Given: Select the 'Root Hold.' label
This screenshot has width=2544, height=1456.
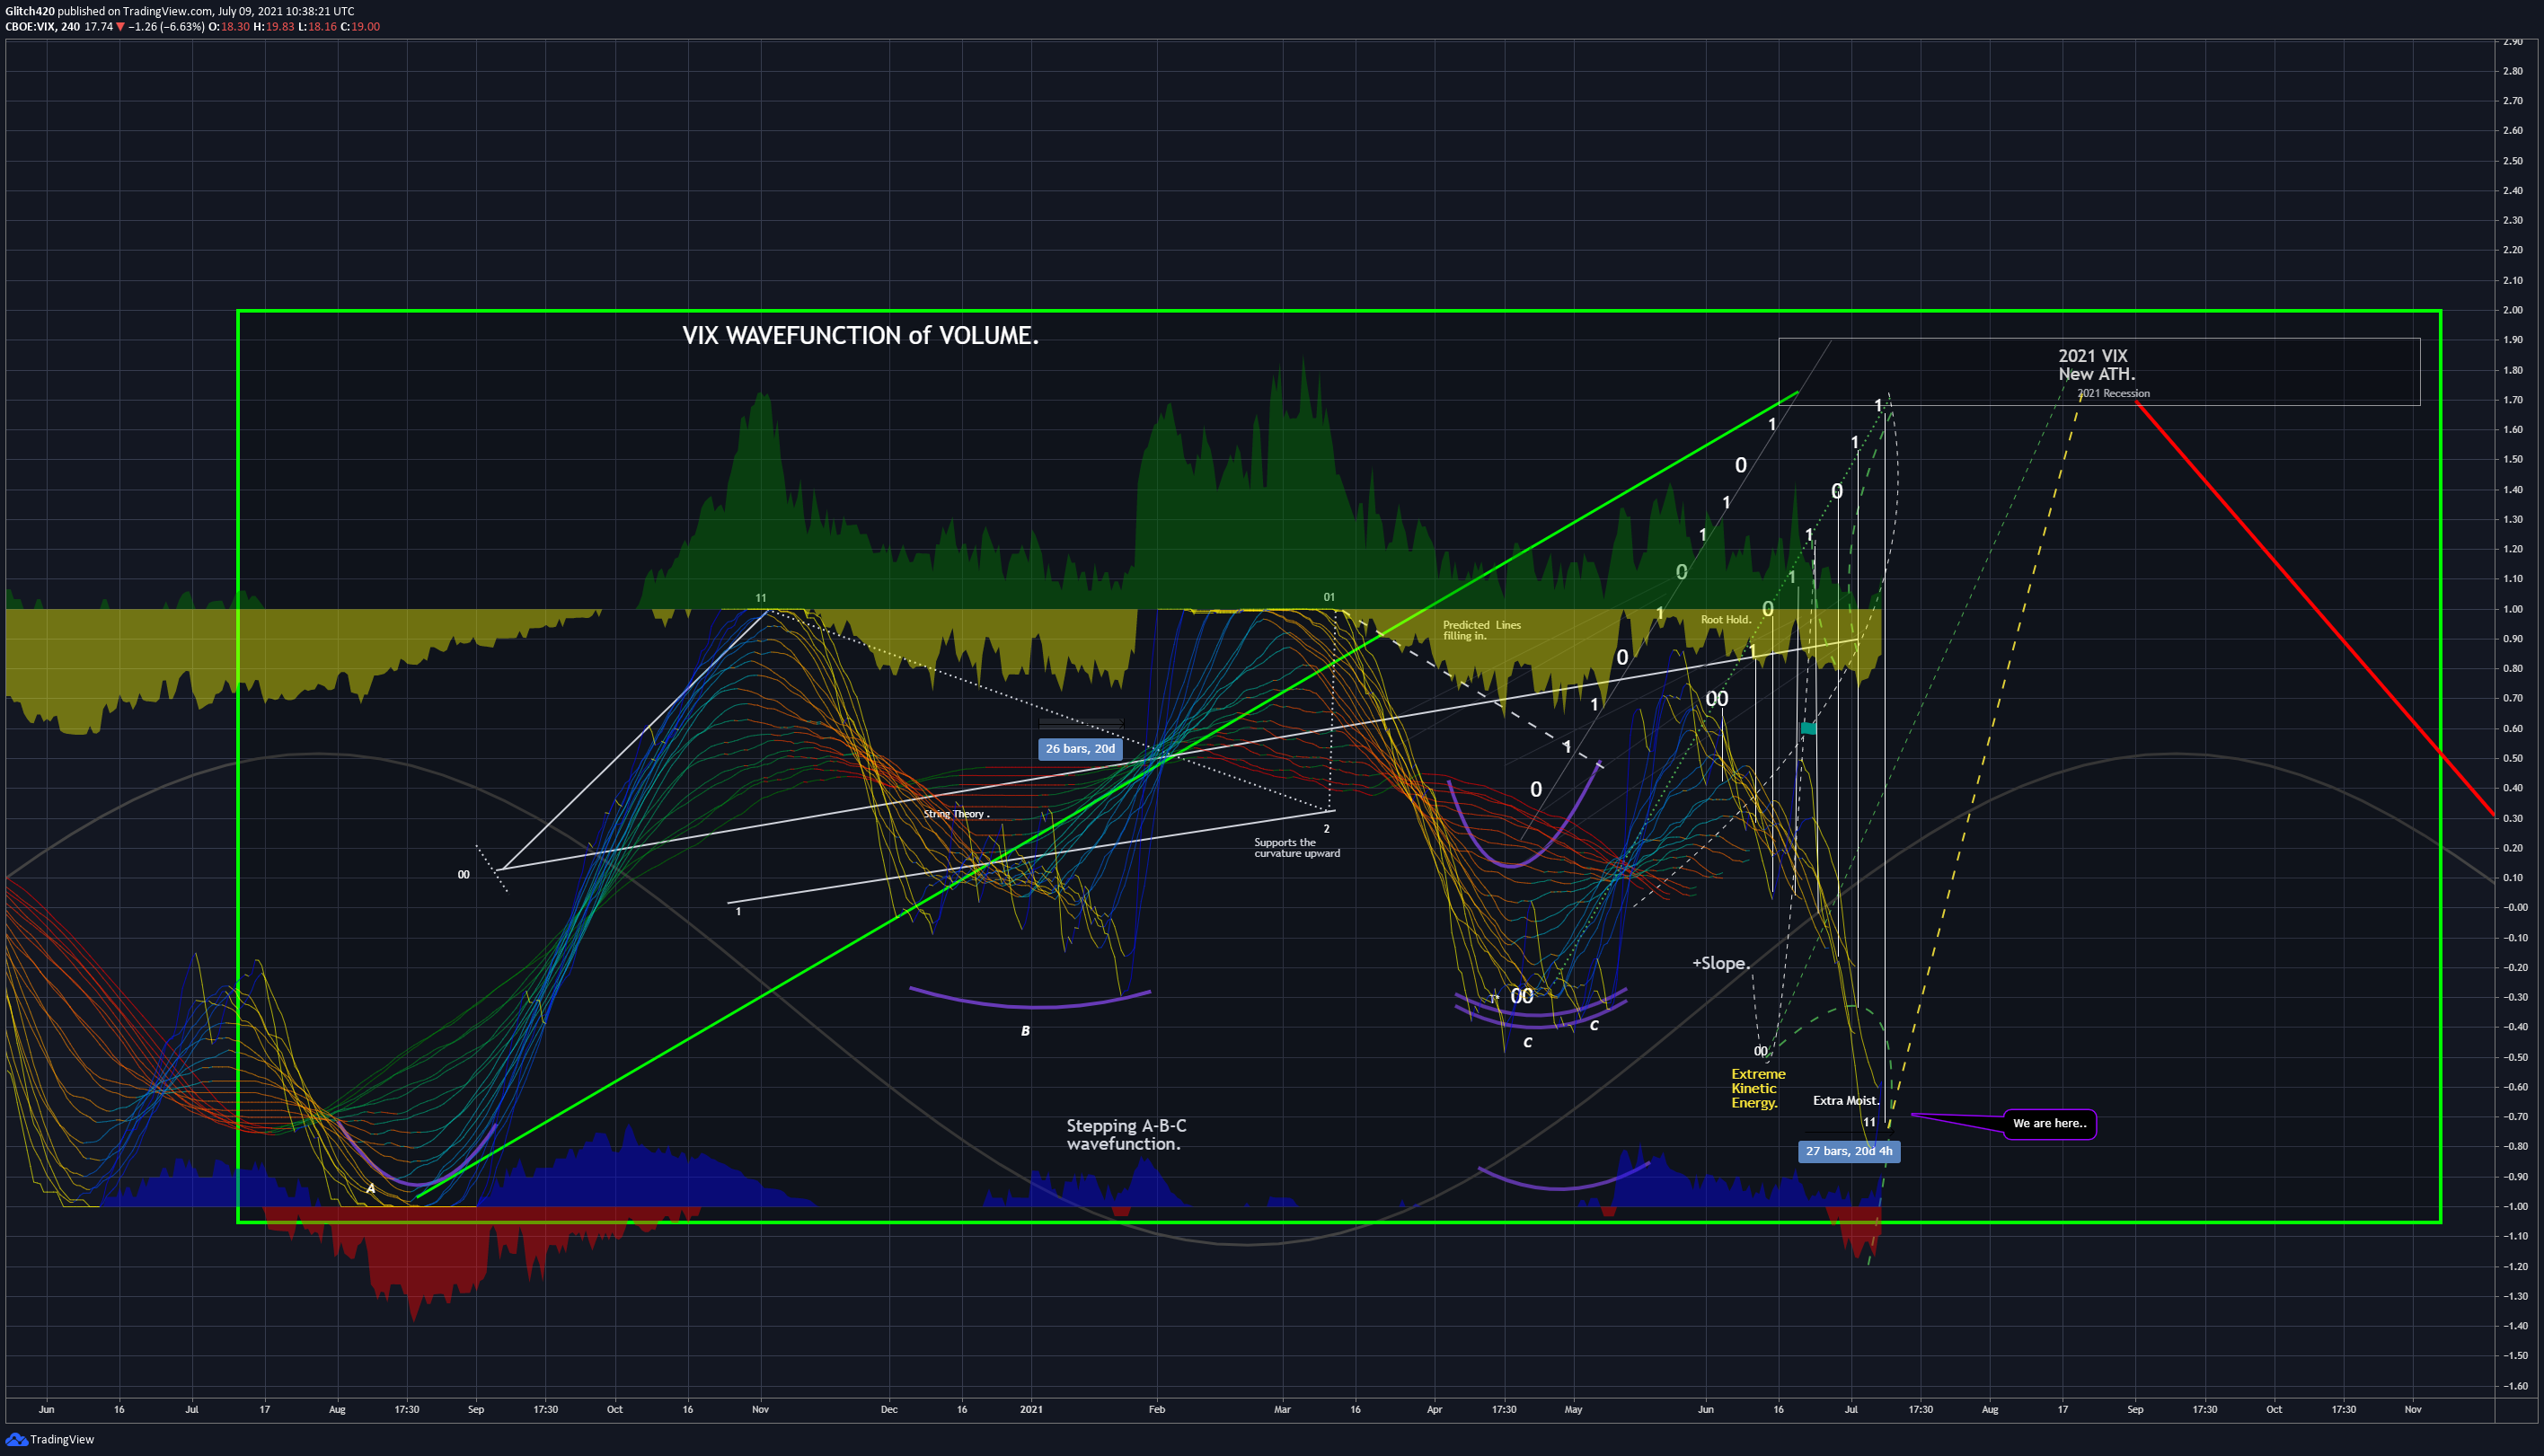Looking at the screenshot, I should (1726, 620).
